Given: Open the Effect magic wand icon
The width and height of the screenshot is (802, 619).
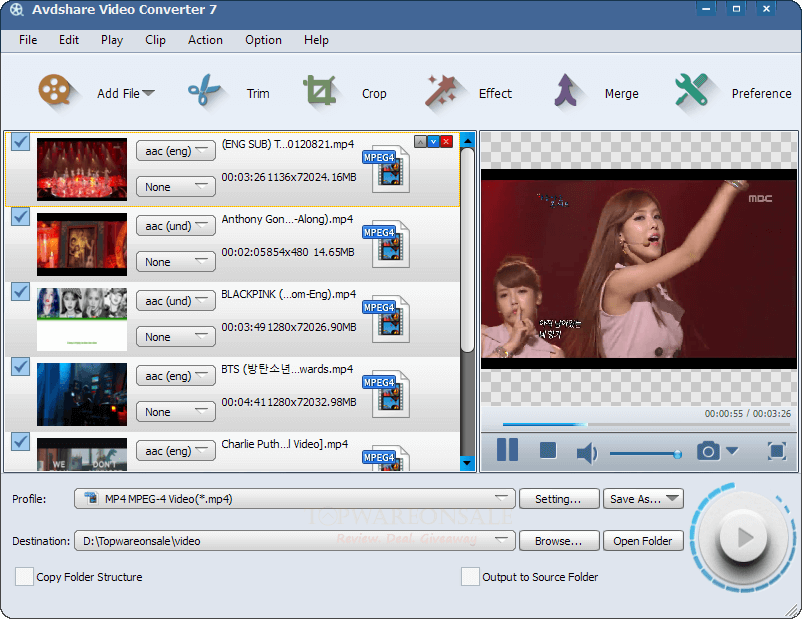Looking at the screenshot, I should point(440,91).
